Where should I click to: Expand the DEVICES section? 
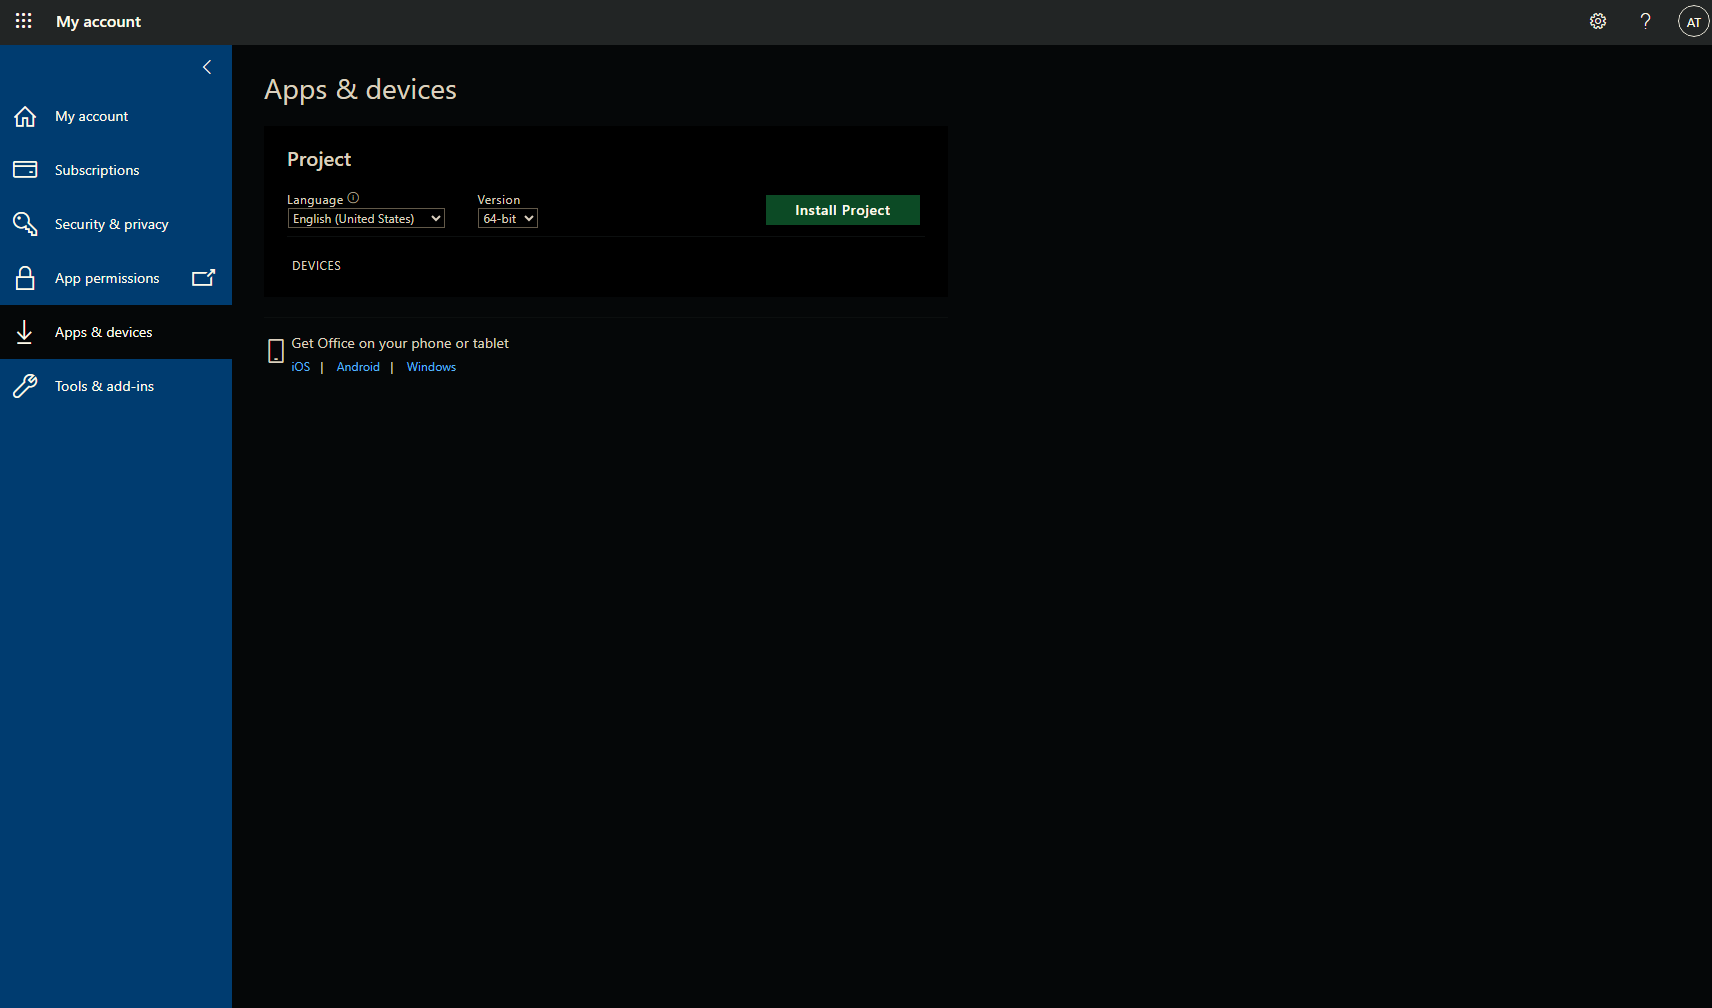(x=316, y=266)
